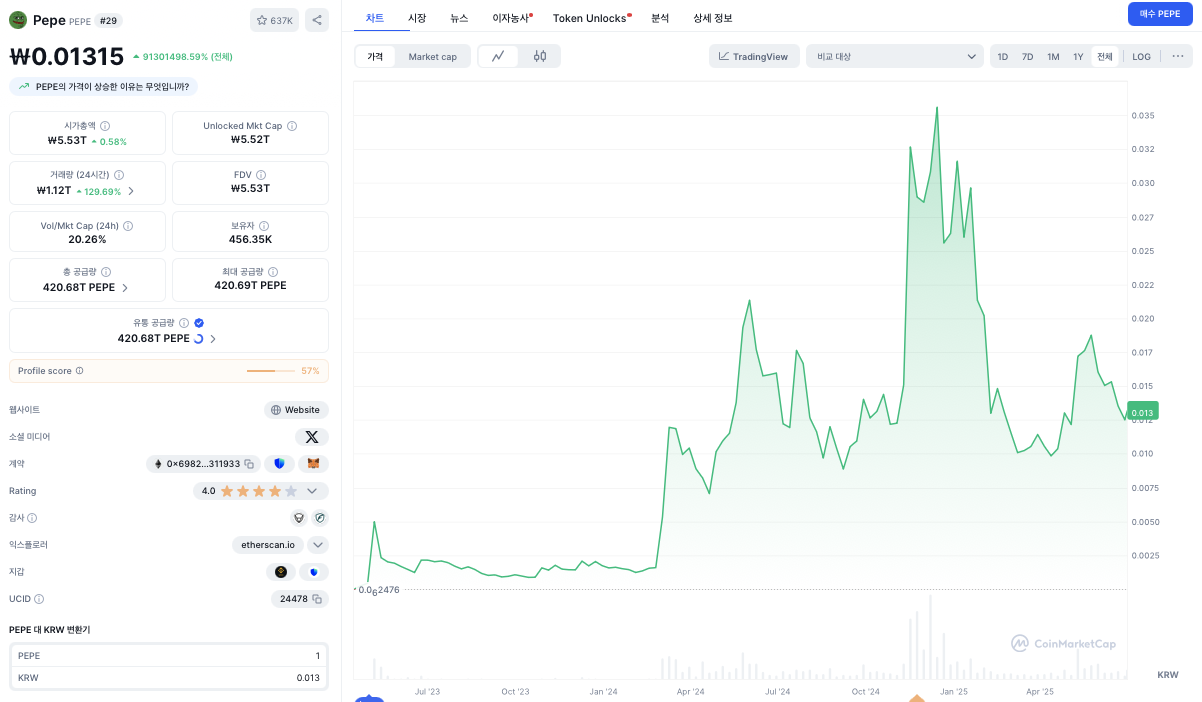This screenshot has height=702, width=1202.
Task: Expand 유통 공급량 details arrow
Action: [x=213, y=339]
